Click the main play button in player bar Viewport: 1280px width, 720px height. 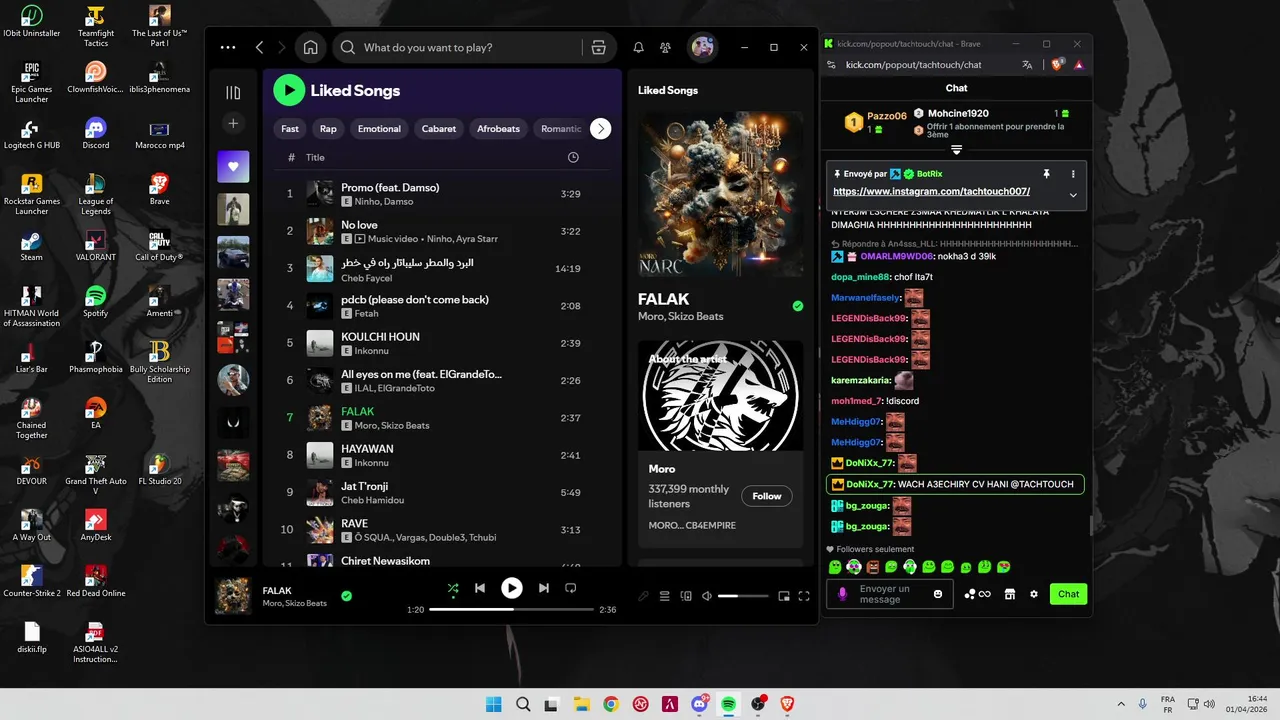tap(511, 588)
